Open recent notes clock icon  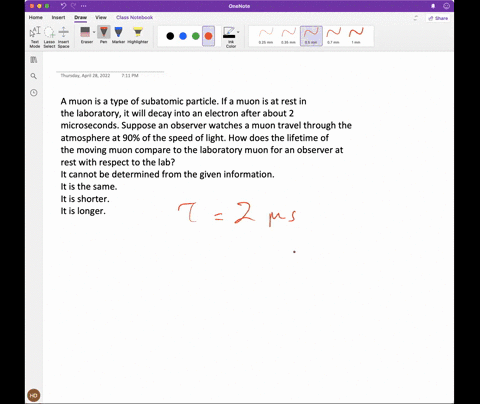pyautogui.click(x=34, y=93)
